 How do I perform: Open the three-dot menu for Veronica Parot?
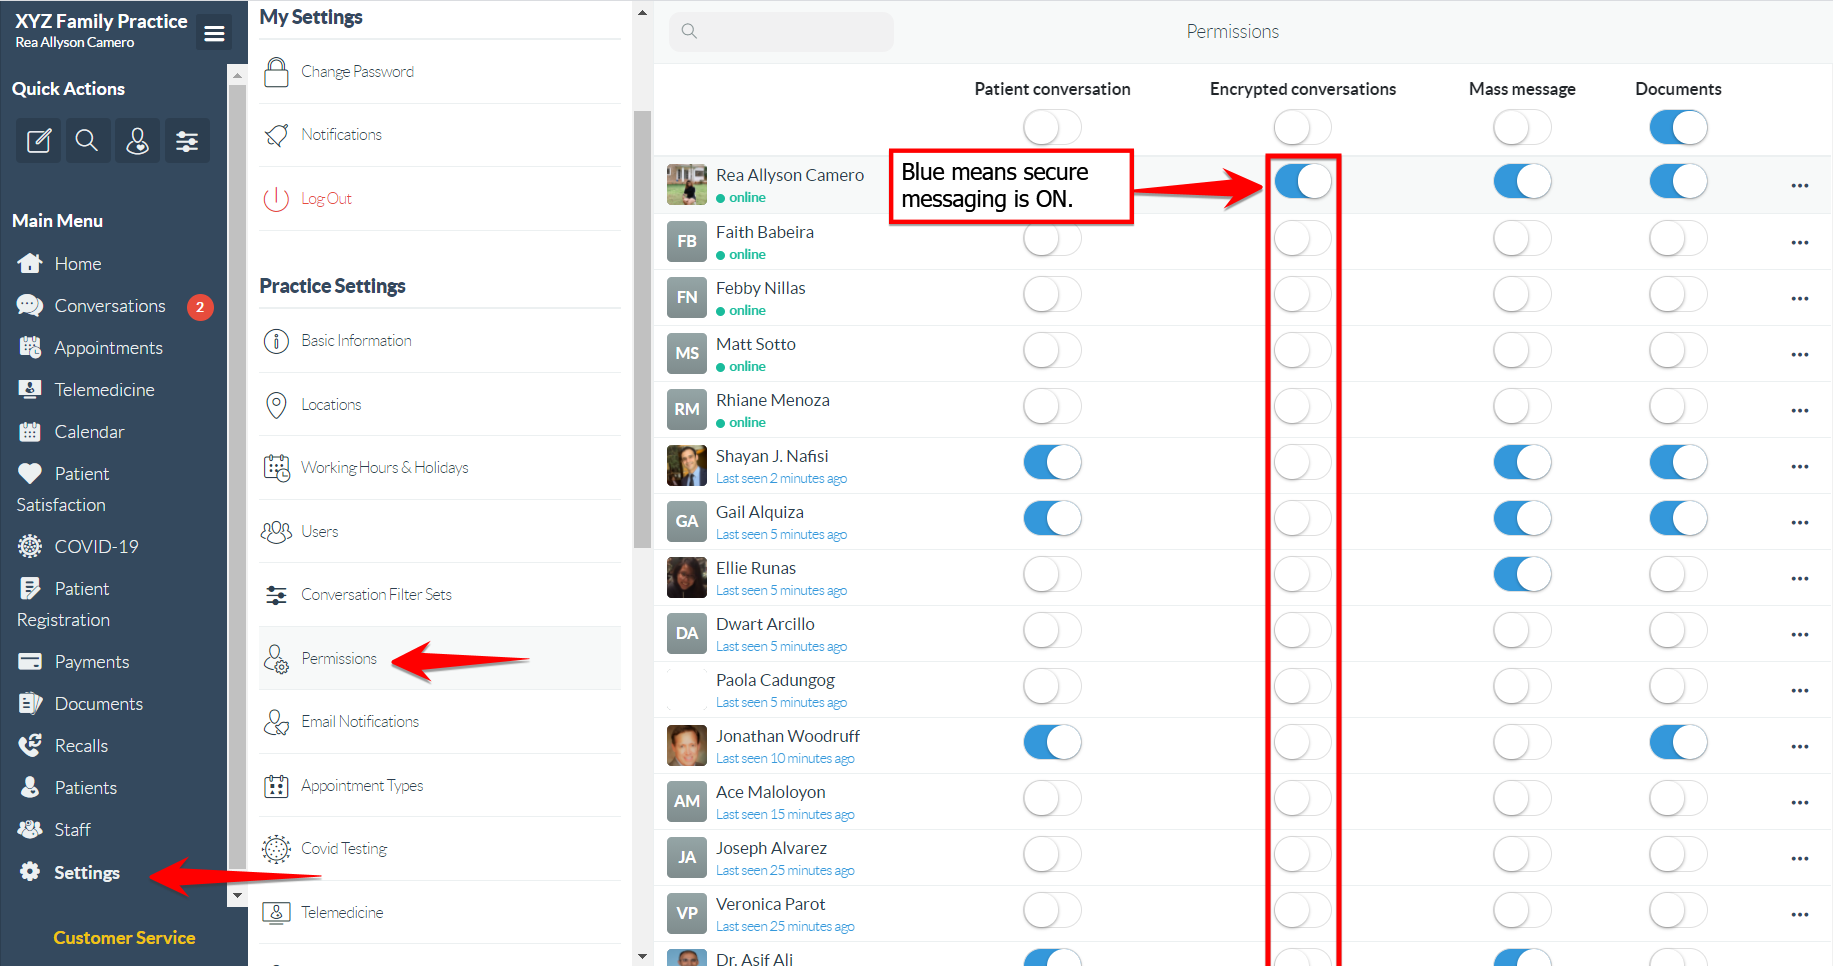pos(1800,914)
